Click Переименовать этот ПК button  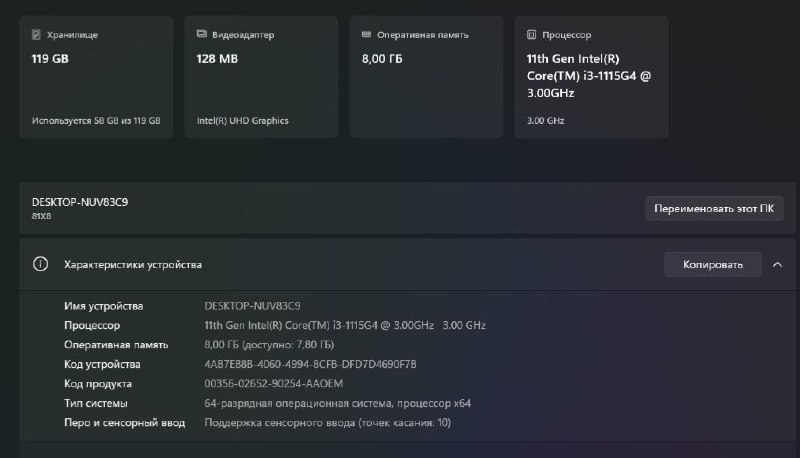(714, 209)
